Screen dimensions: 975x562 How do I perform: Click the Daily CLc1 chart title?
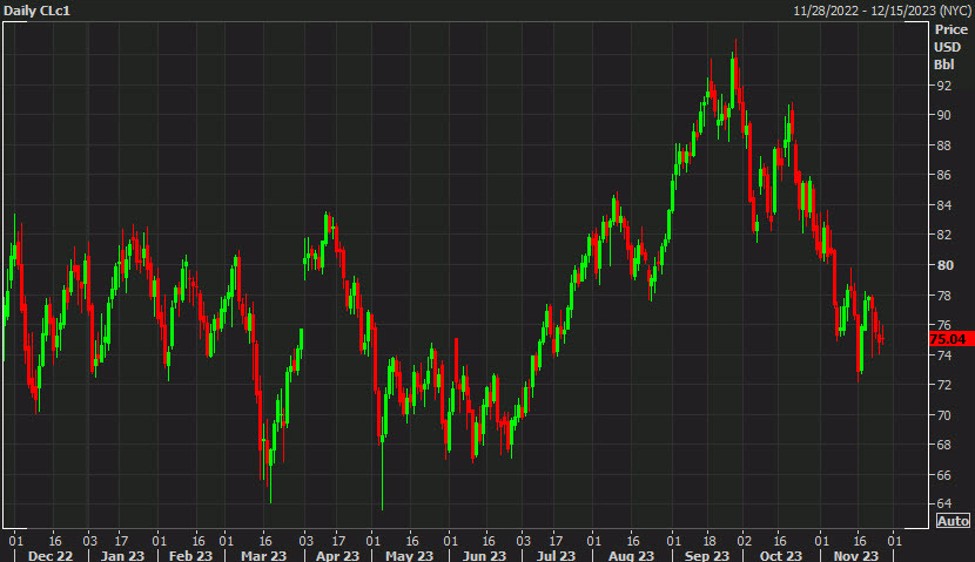[40, 10]
